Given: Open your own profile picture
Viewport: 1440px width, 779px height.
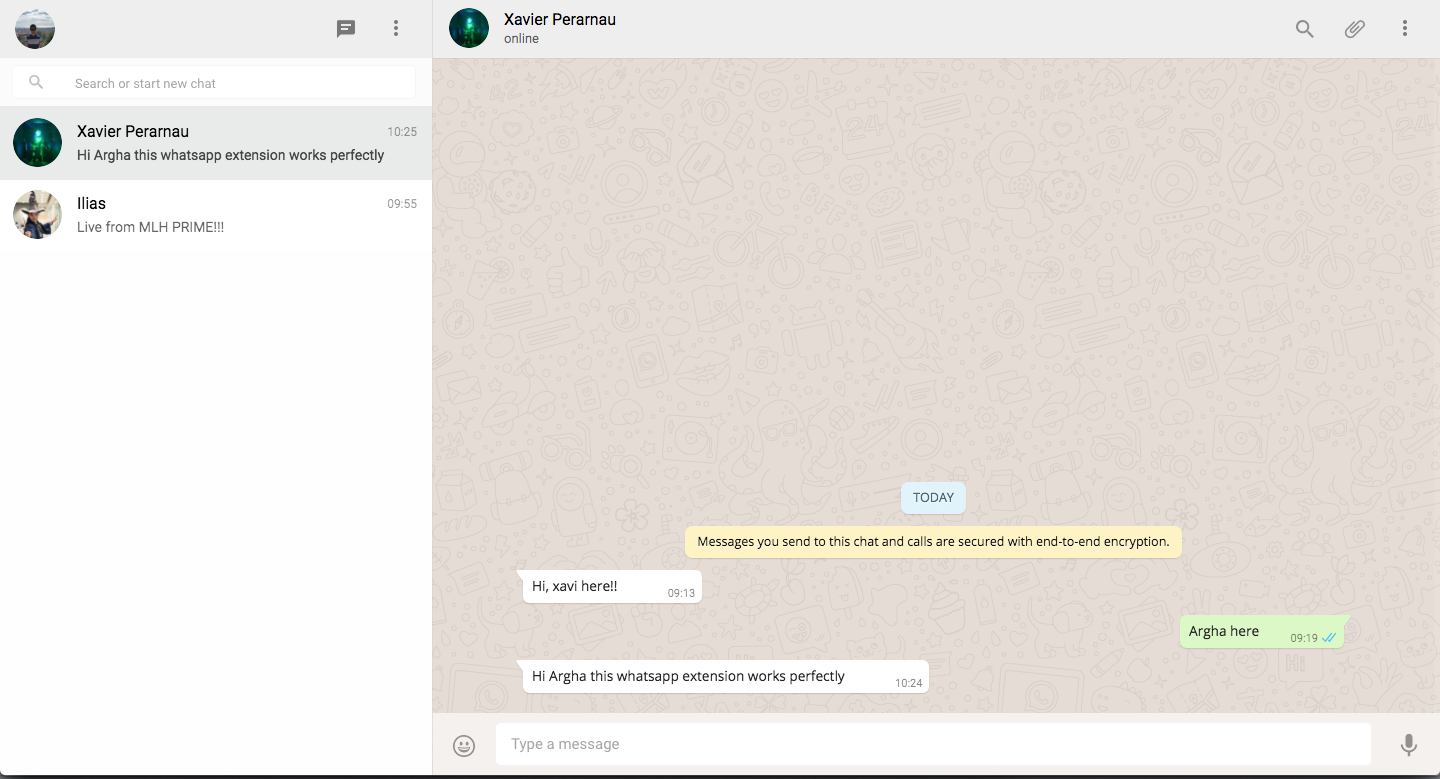Looking at the screenshot, I should coord(35,29).
